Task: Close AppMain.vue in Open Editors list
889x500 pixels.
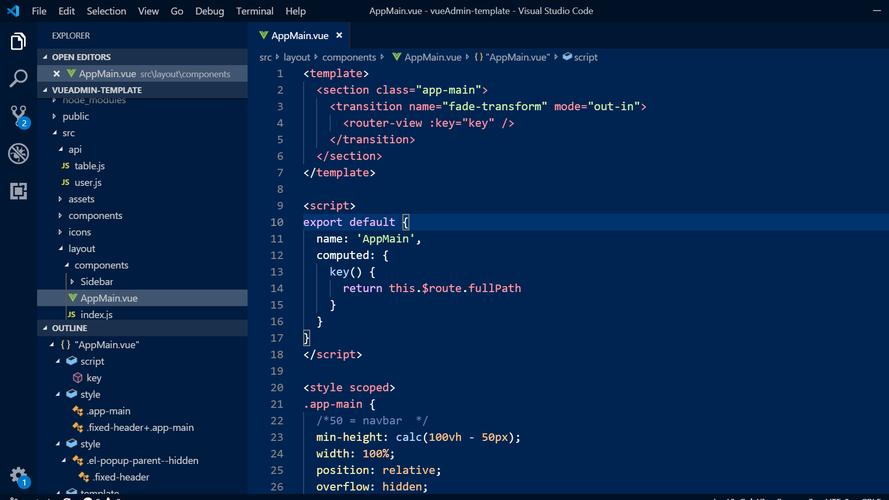Action: [56, 74]
